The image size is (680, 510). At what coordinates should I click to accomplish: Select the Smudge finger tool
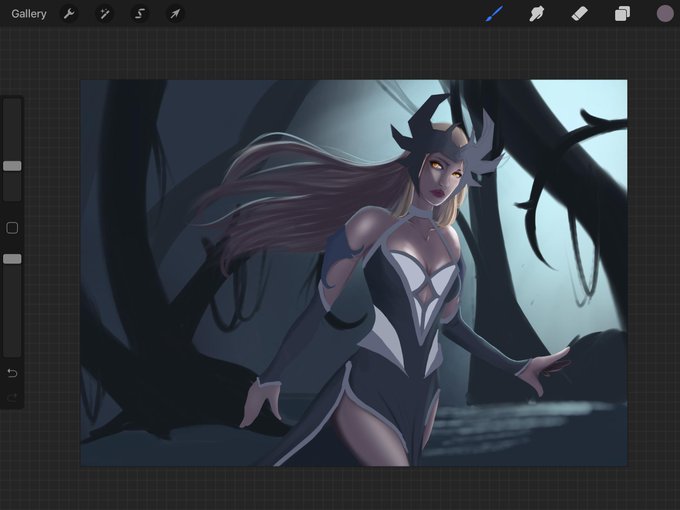pyautogui.click(x=537, y=14)
